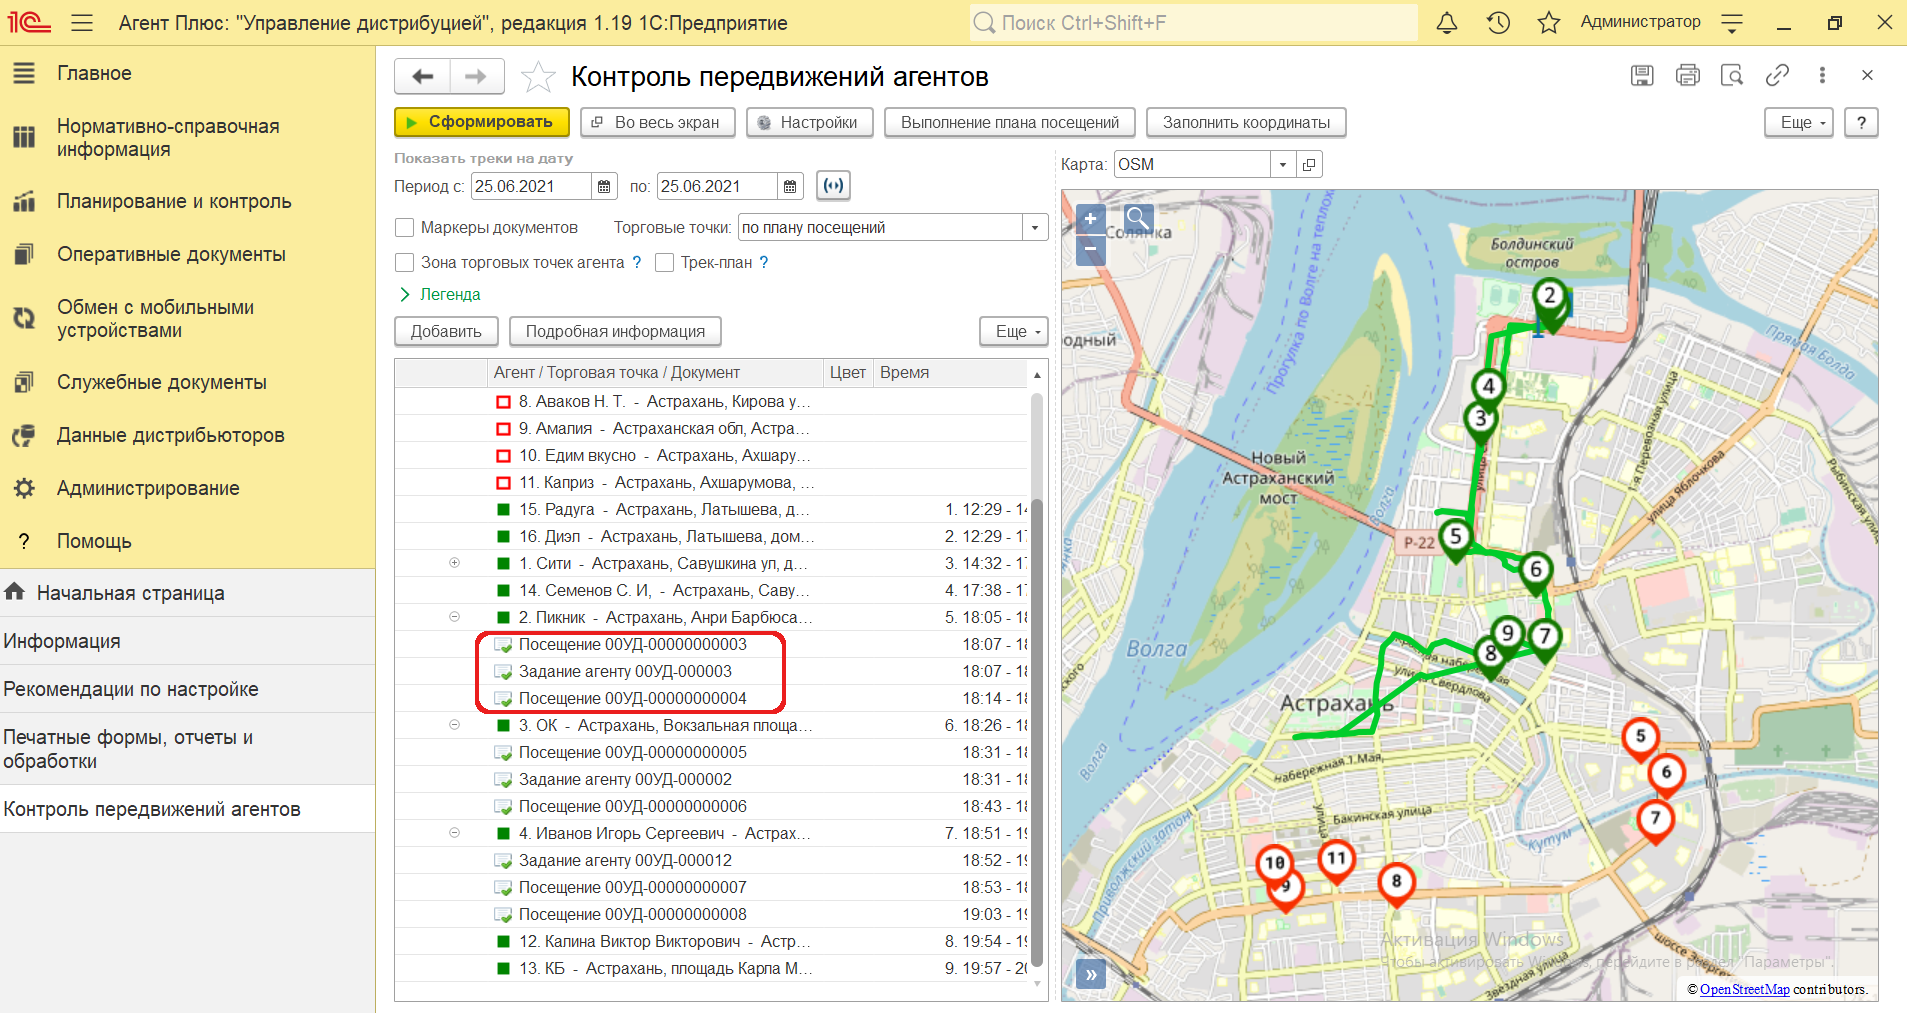Click Заполнить координаты button
This screenshot has width=1907, height=1013.
(1246, 122)
